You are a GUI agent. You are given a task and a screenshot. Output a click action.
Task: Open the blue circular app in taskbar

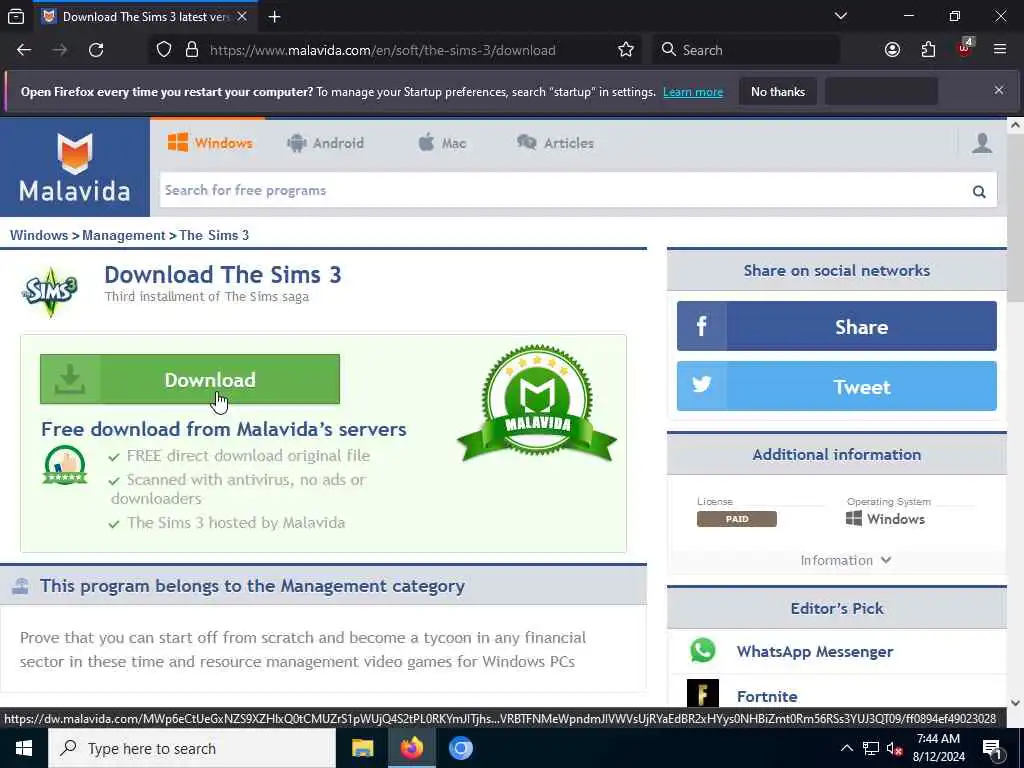pyautogui.click(x=460, y=748)
